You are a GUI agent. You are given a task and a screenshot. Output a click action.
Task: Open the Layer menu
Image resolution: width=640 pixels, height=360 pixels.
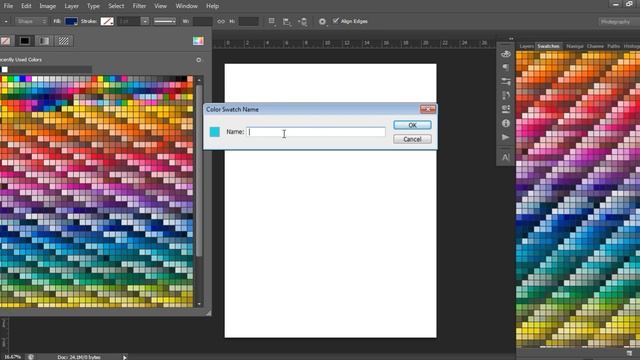pyautogui.click(x=71, y=6)
